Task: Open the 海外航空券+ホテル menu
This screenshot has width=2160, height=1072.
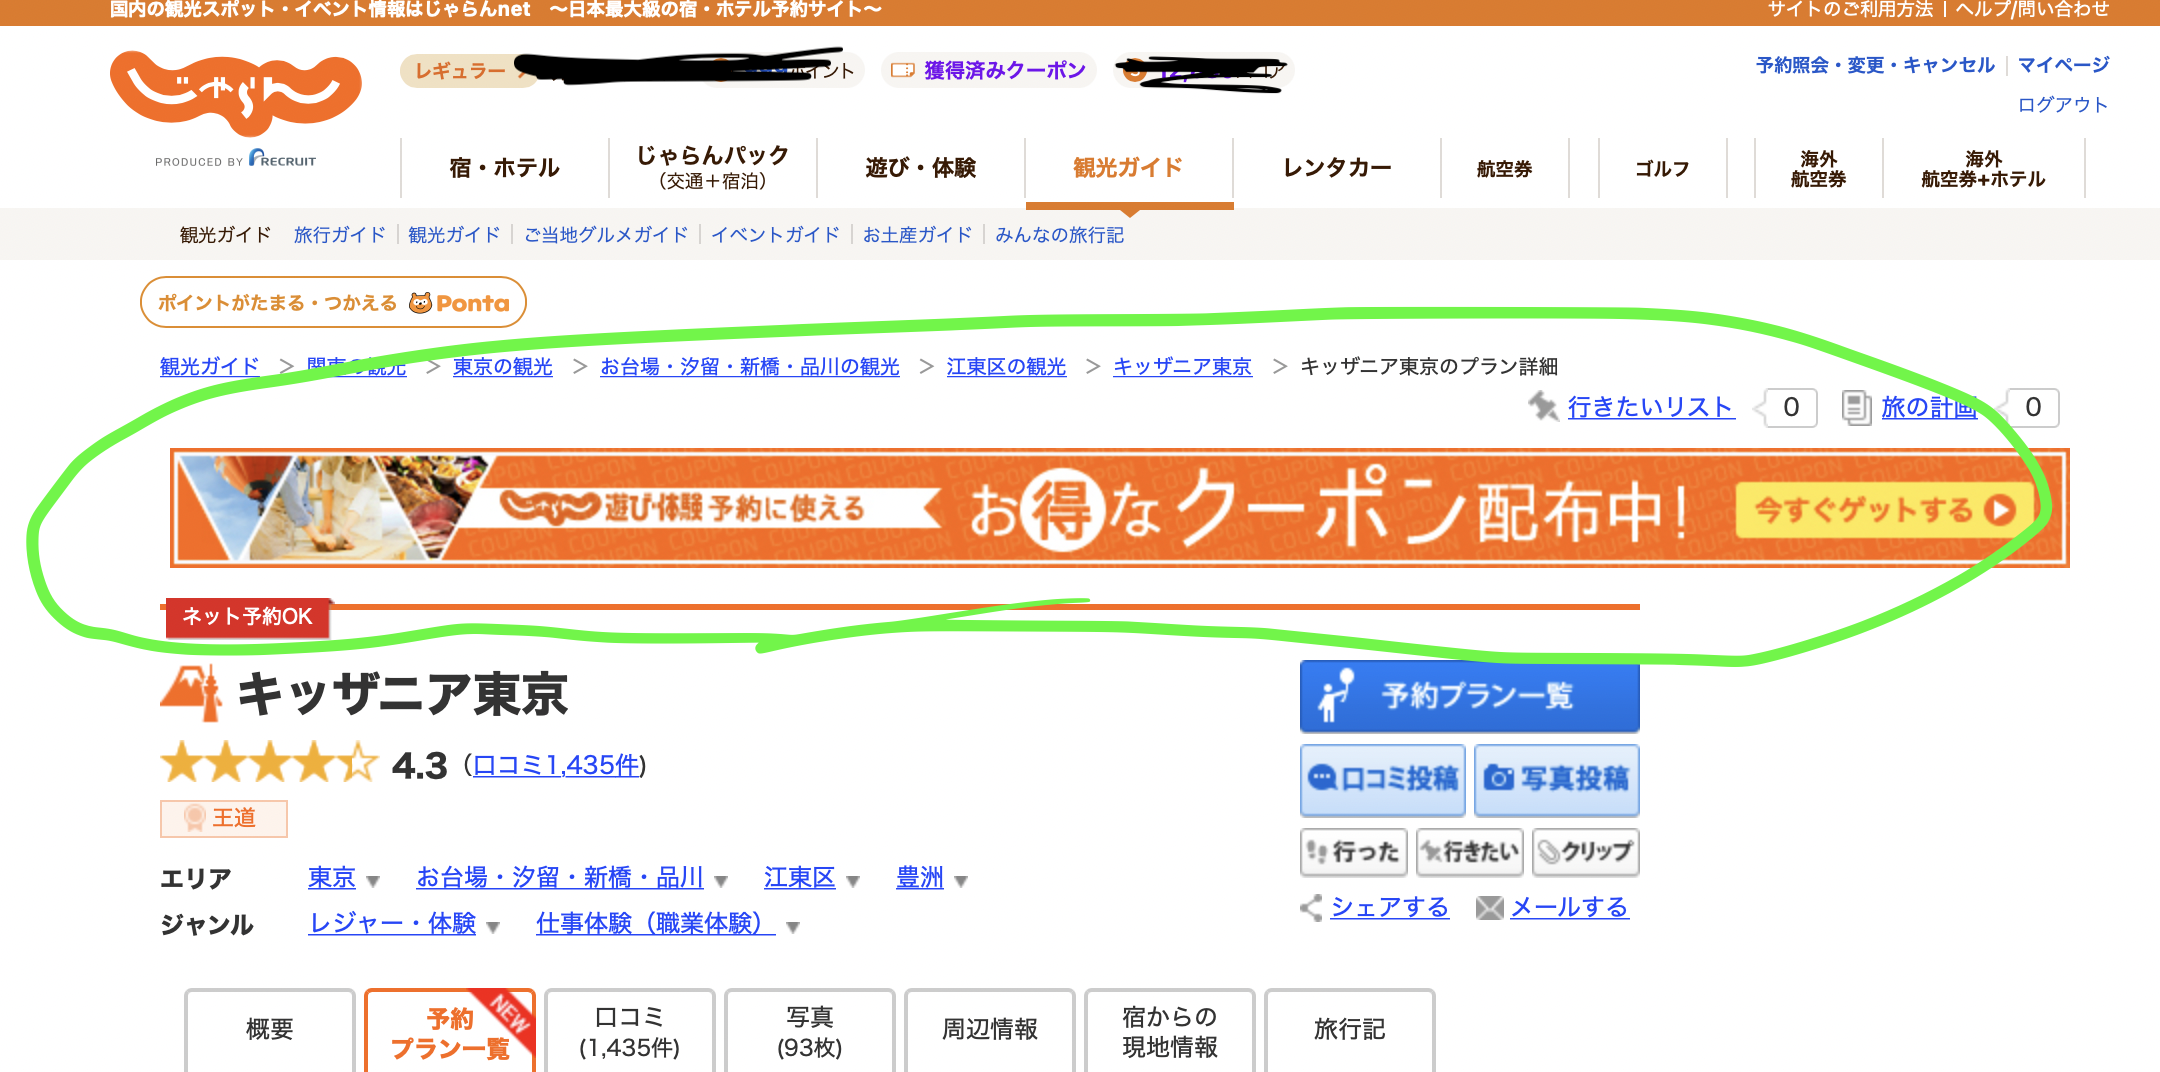Action: click(x=1984, y=168)
